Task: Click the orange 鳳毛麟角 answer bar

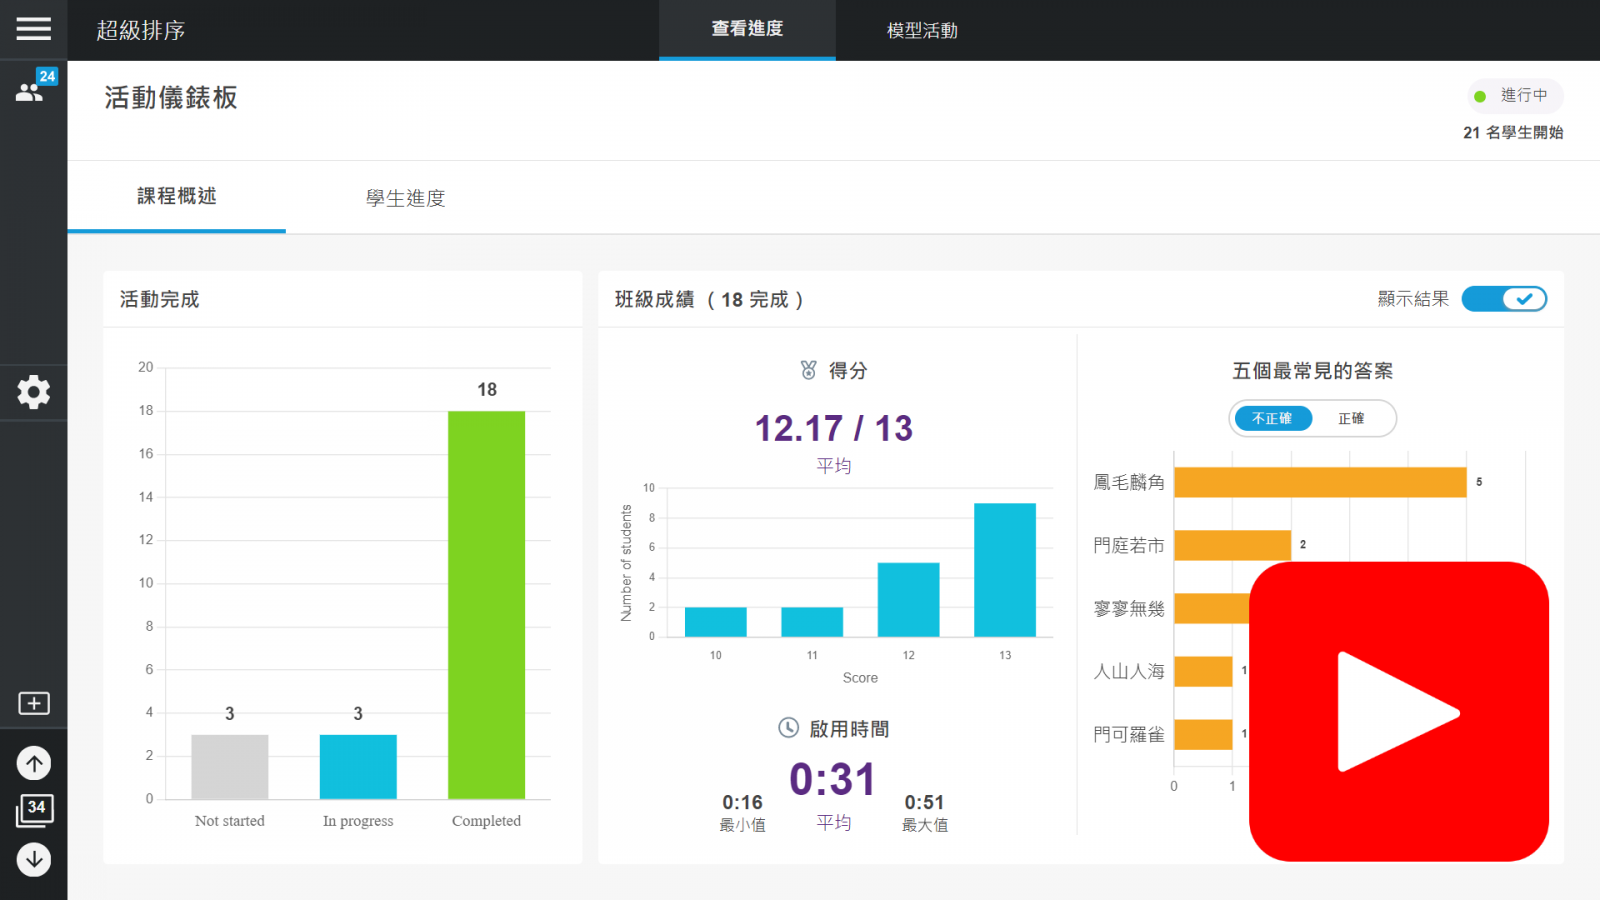Action: pos(1319,482)
